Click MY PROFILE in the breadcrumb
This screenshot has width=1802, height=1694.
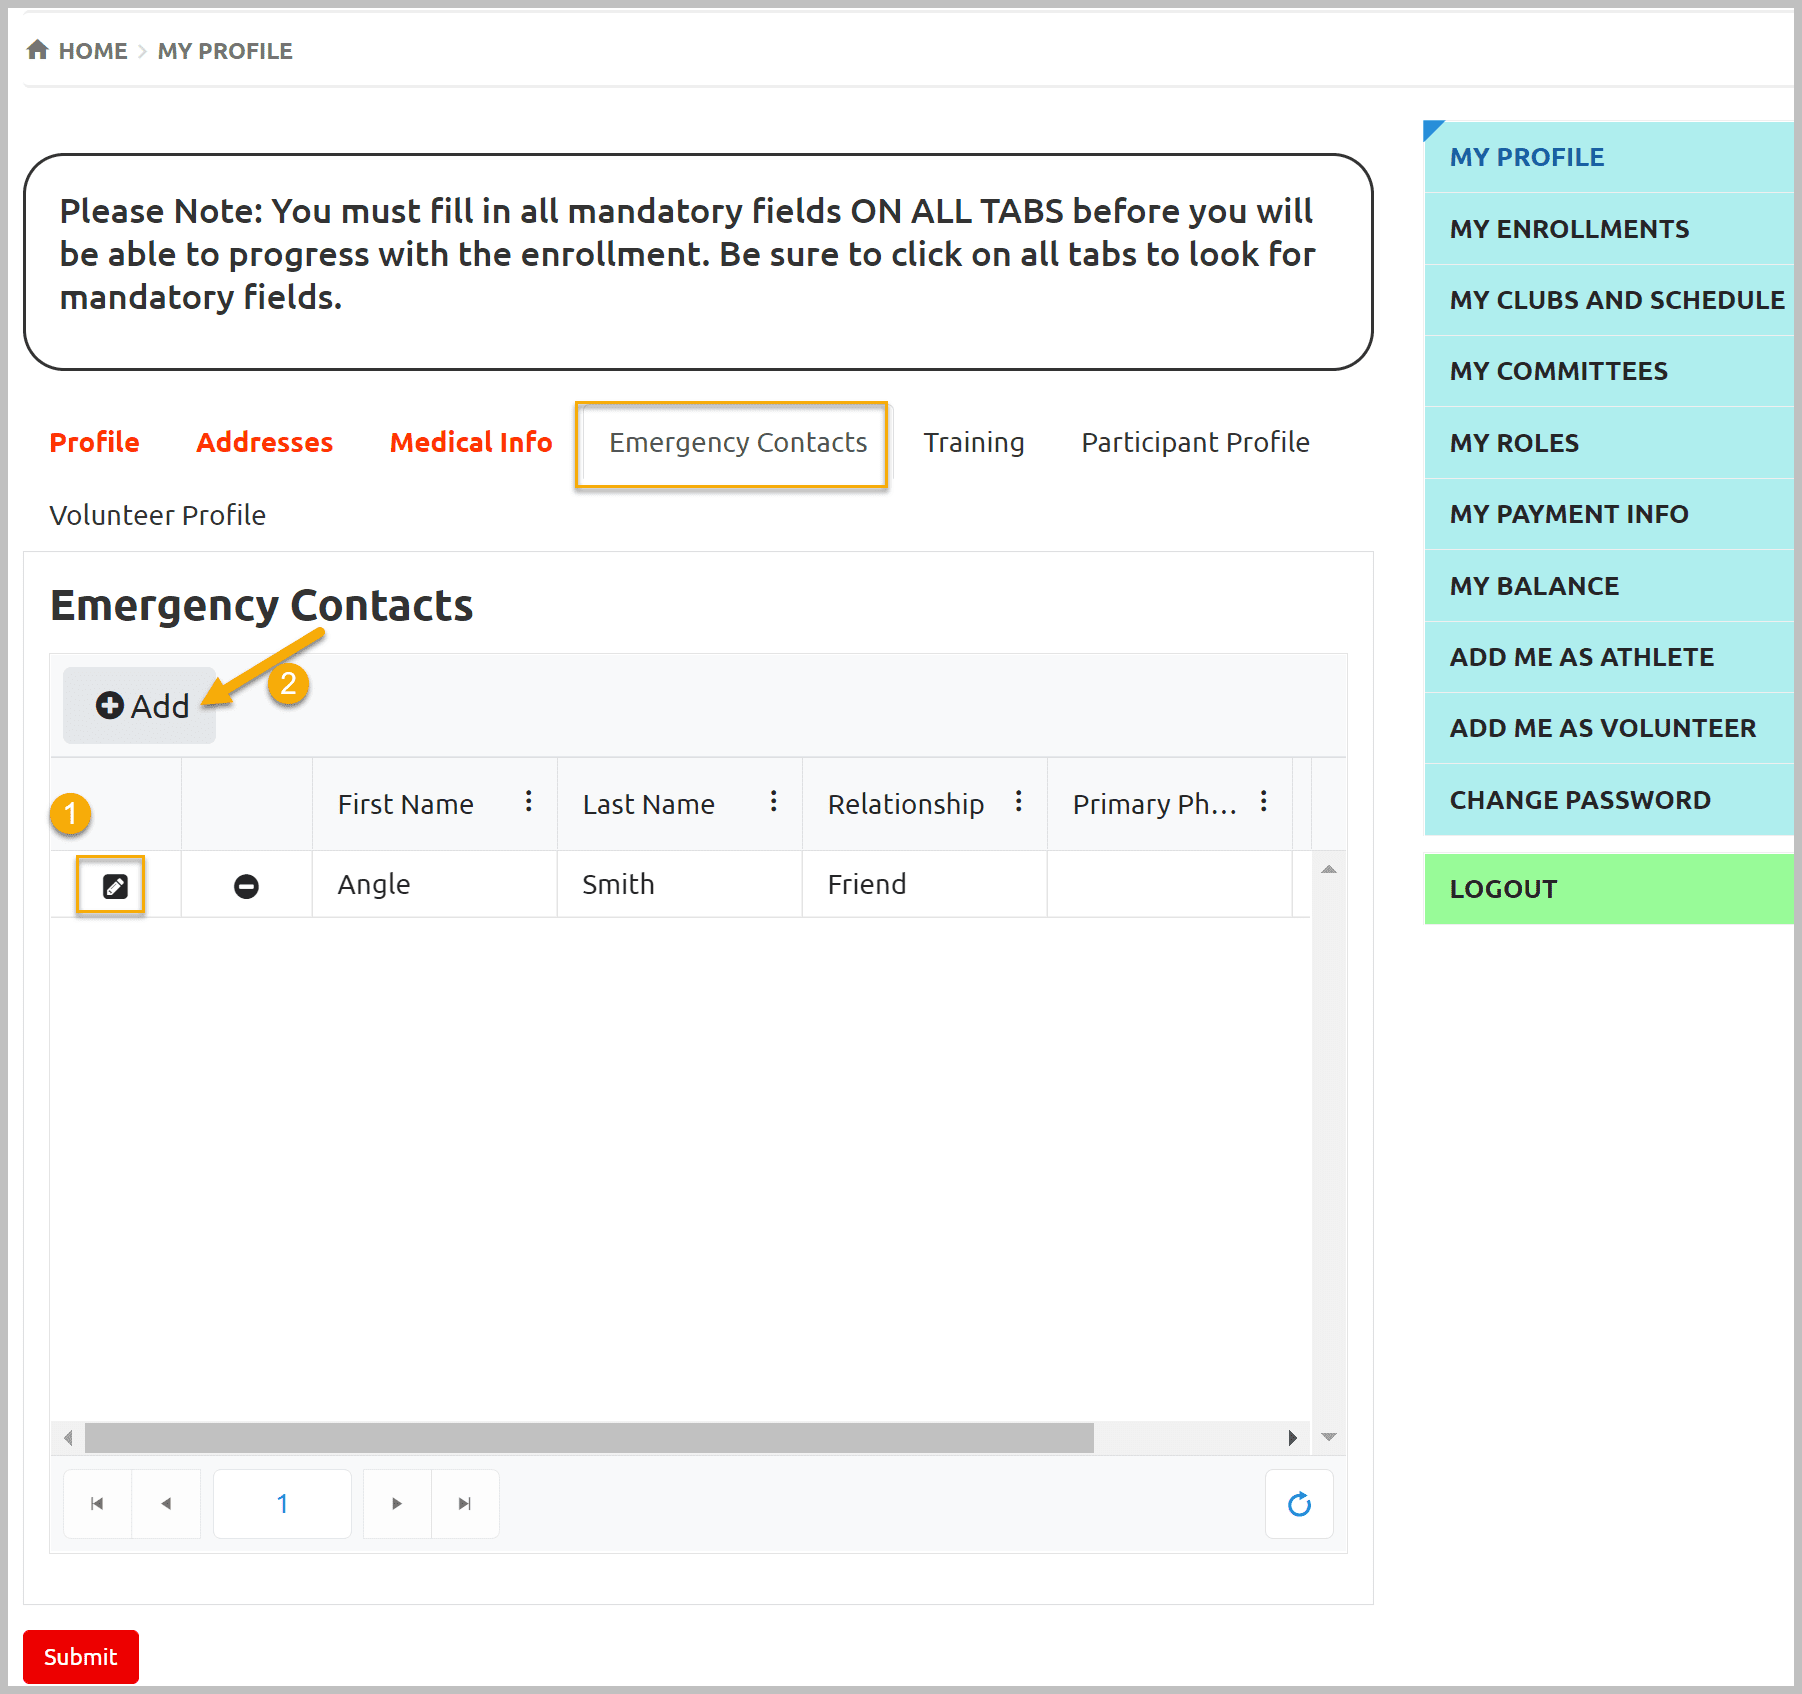pos(225,50)
